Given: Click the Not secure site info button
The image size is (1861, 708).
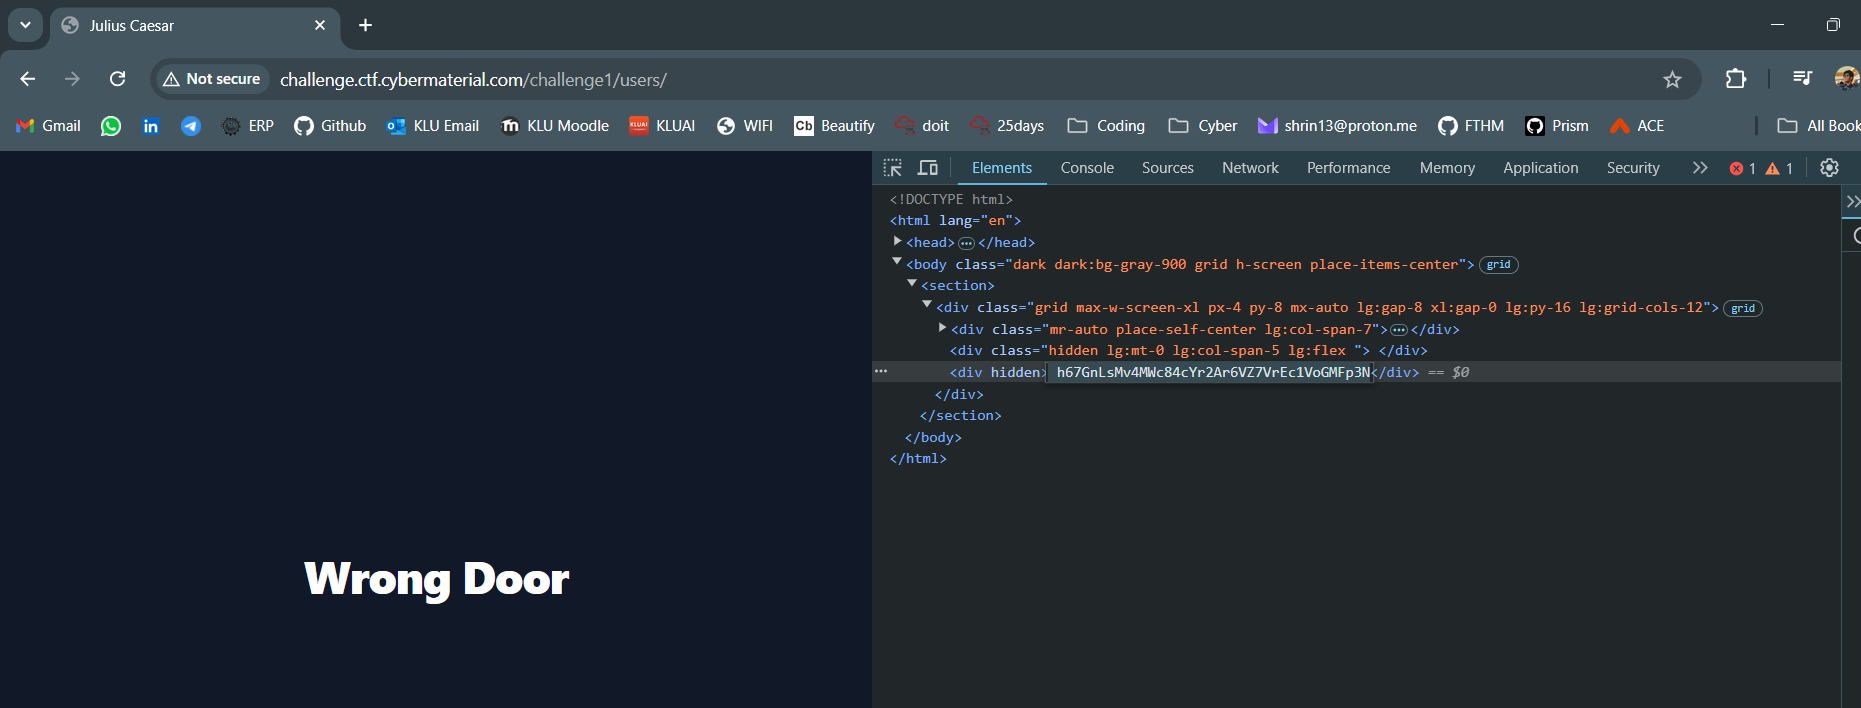Looking at the screenshot, I should point(212,79).
